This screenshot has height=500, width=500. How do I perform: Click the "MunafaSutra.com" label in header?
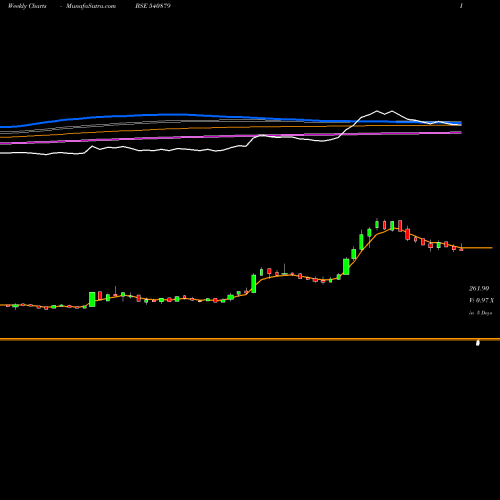click(x=91, y=6)
